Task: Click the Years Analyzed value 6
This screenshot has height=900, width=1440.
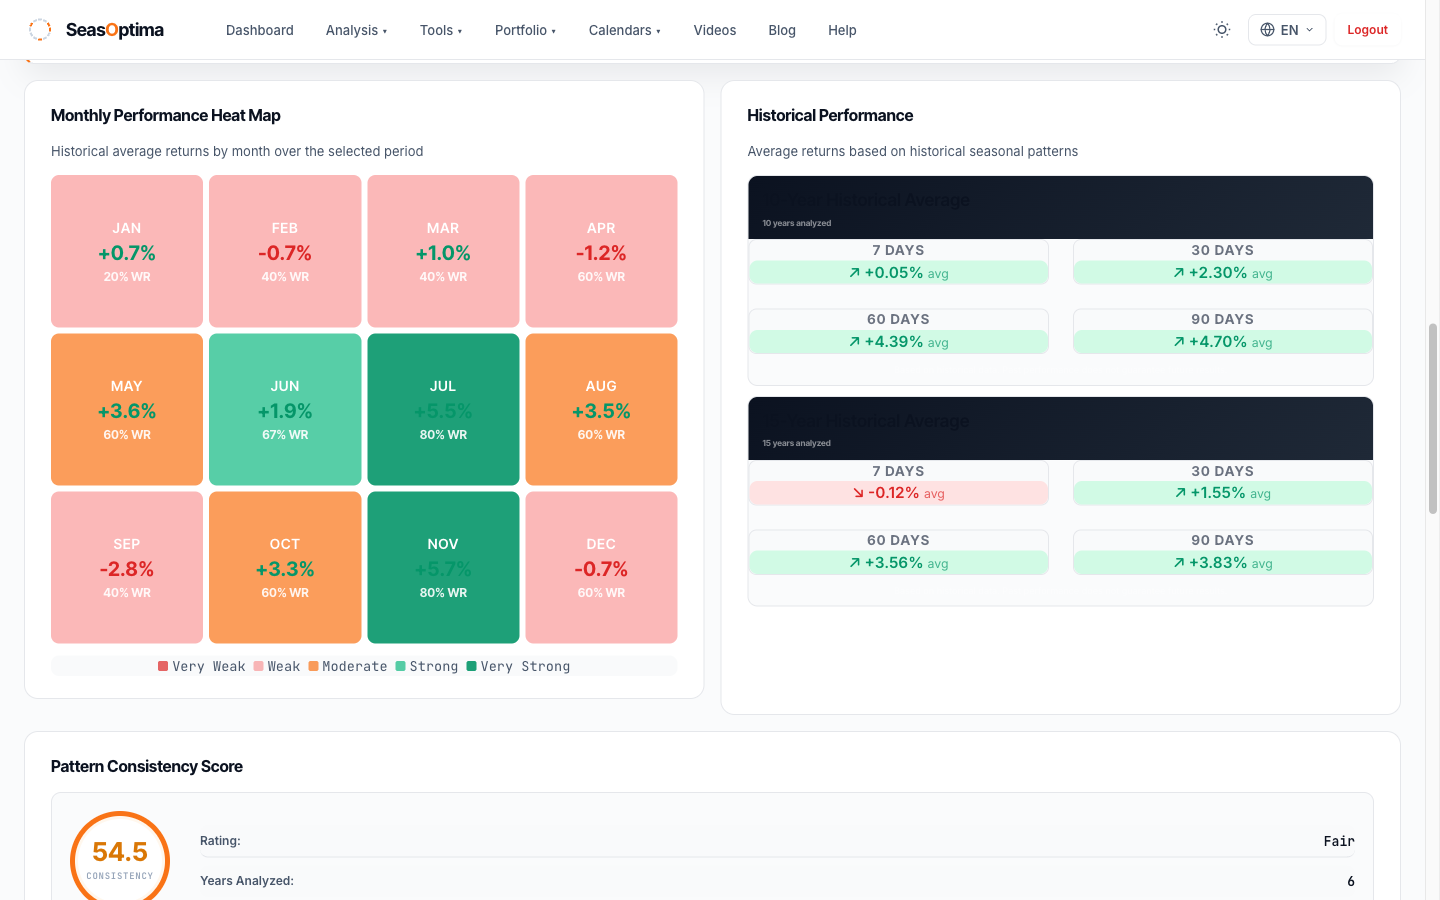Action: [1351, 881]
